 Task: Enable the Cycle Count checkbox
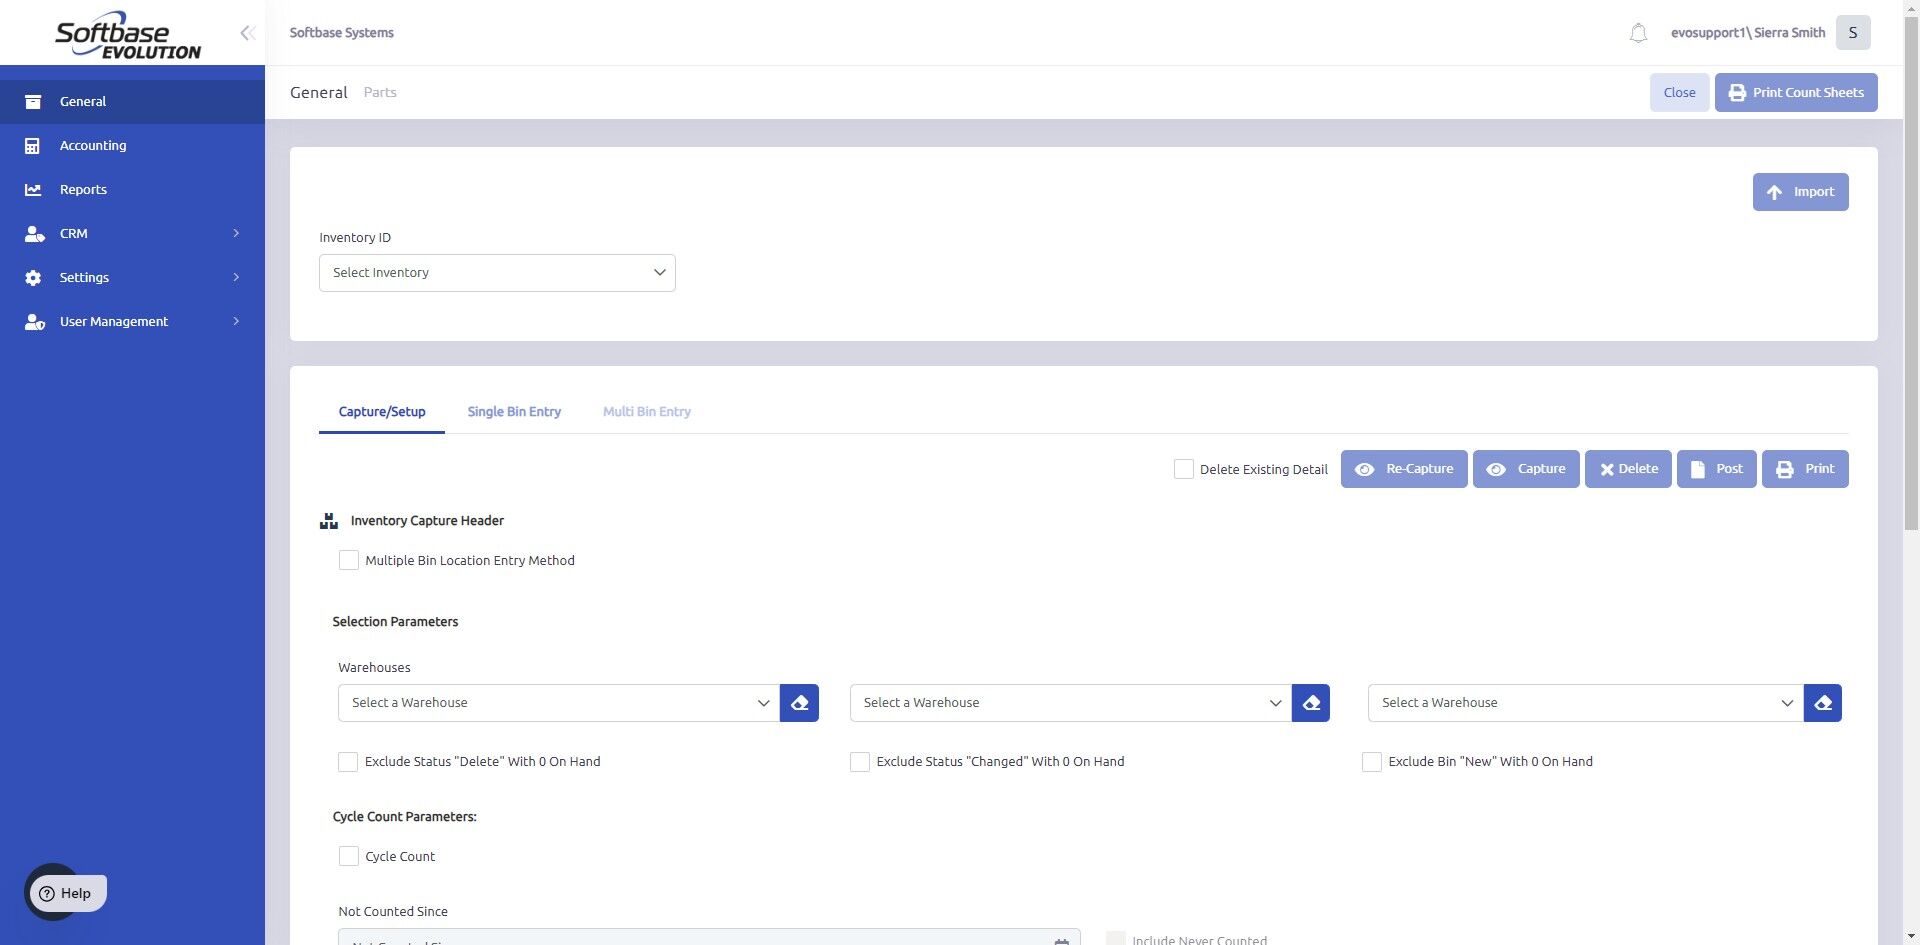point(349,857)
